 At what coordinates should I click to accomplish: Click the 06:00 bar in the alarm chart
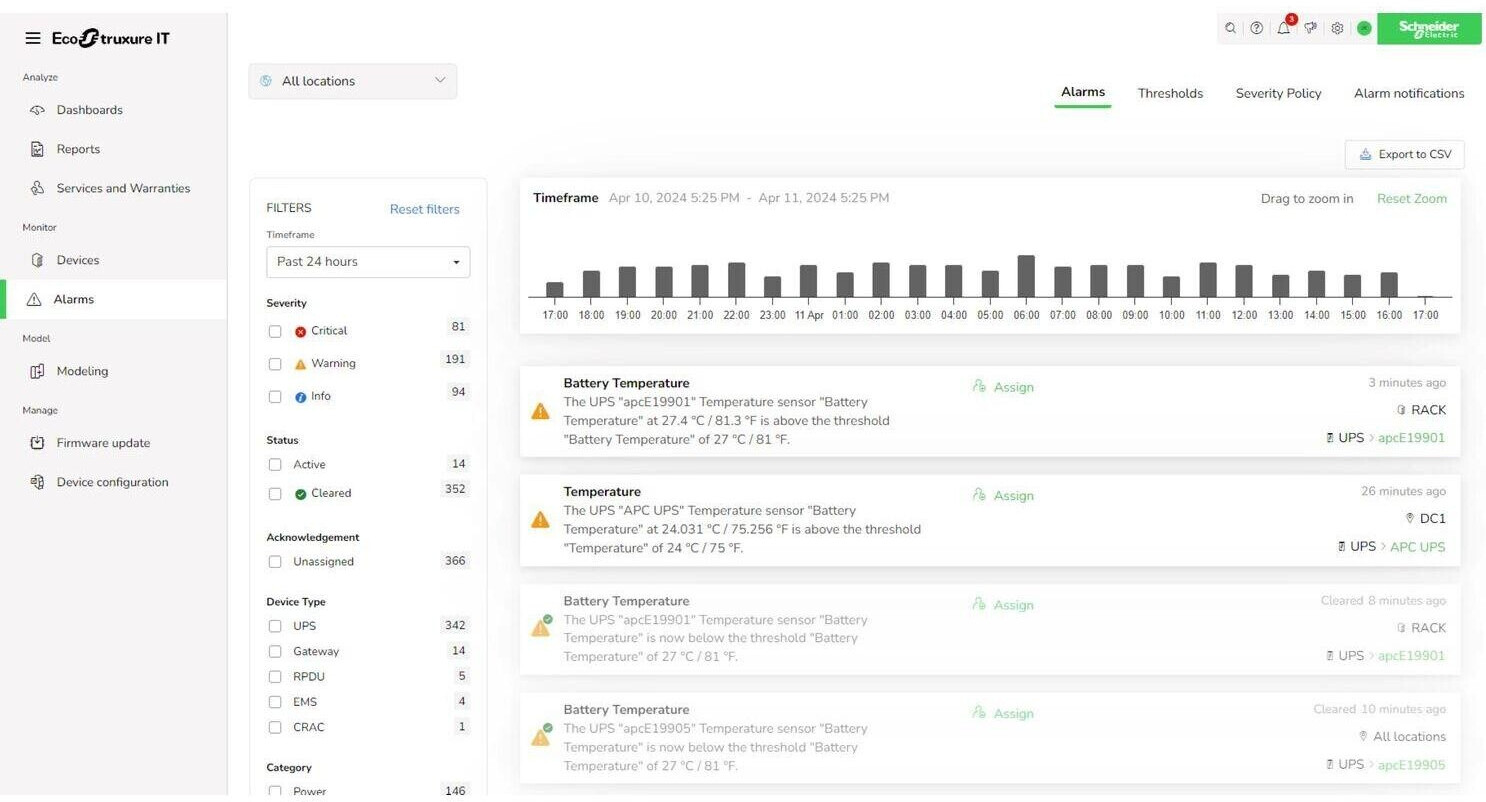(x=1026, y=277)
